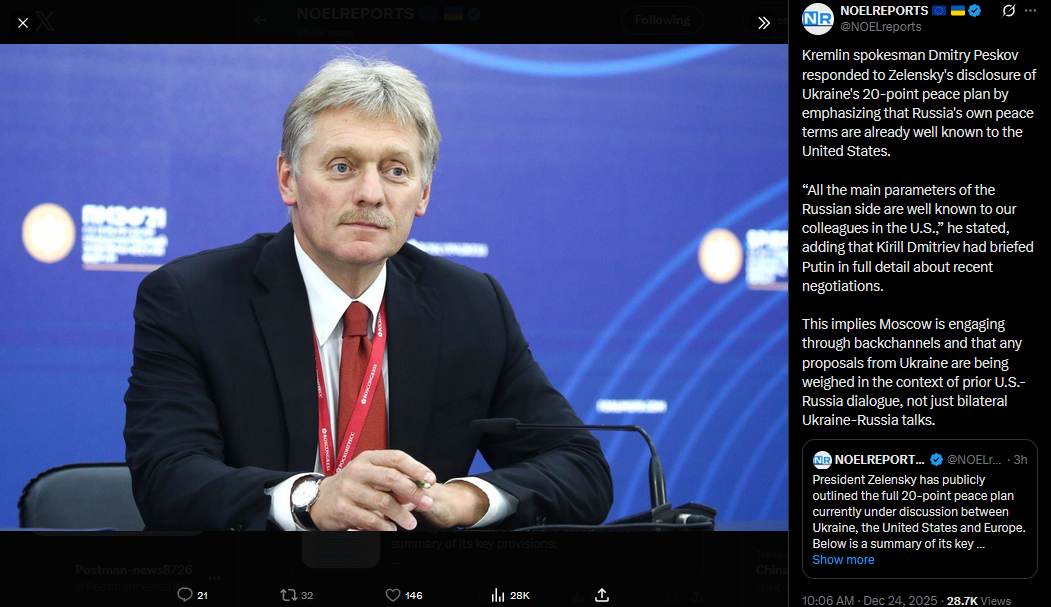1051x607 pixels.
Task: Click the EU flag emoji next to NOELREPORTS
Action: pos(939,11)
